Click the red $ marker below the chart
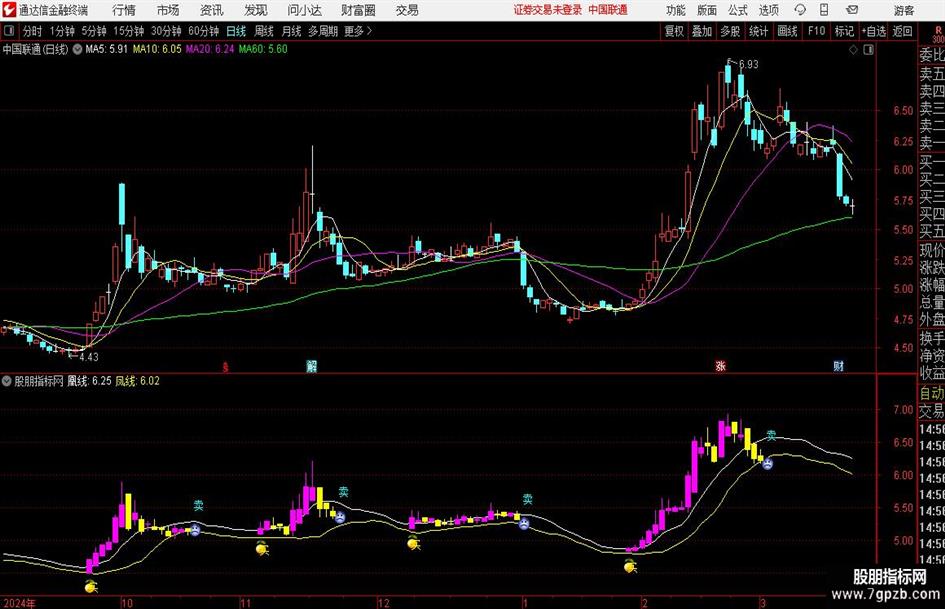The width and height of the screenshot is (945, 609). click(225, 367)
